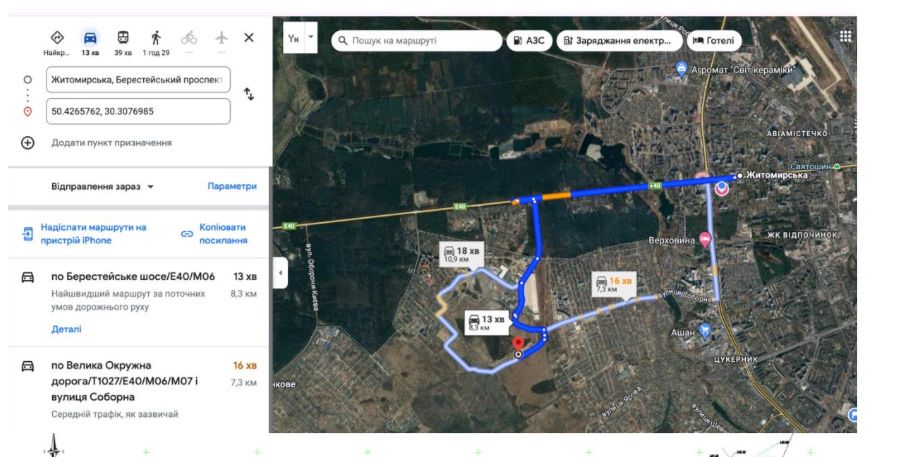
Task: Open the departure time dropdown
Action: point(102,186)
